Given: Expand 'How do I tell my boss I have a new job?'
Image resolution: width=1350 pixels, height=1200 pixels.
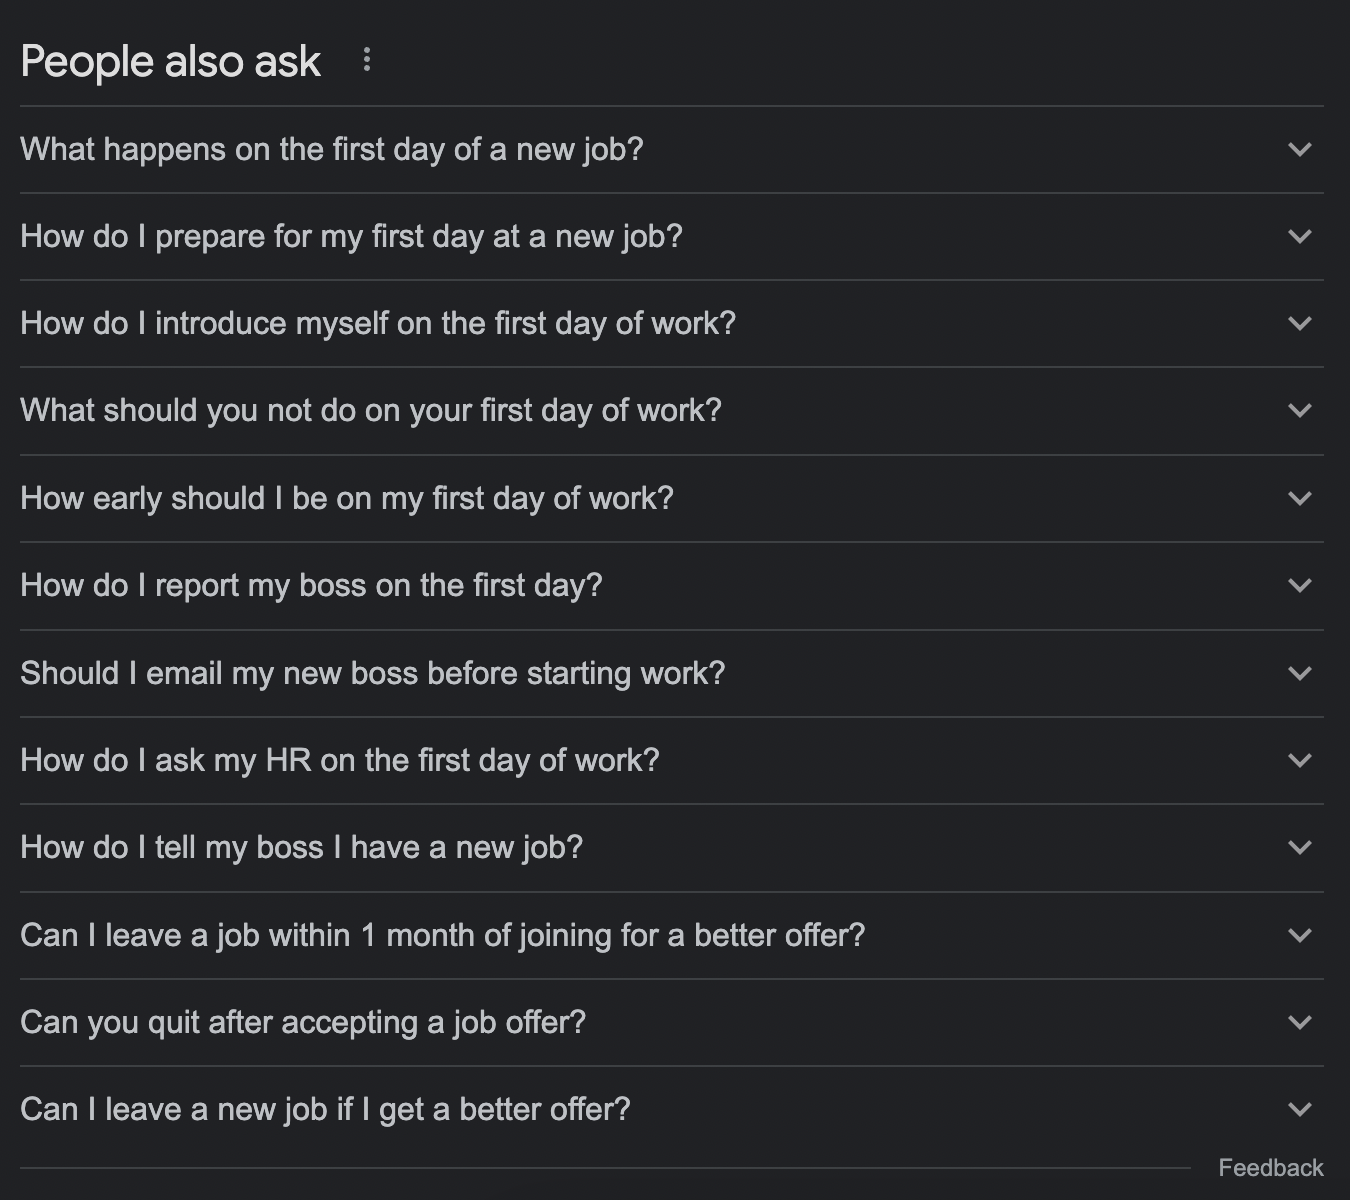Looking at the screenshot, I should click(1299, 847).
